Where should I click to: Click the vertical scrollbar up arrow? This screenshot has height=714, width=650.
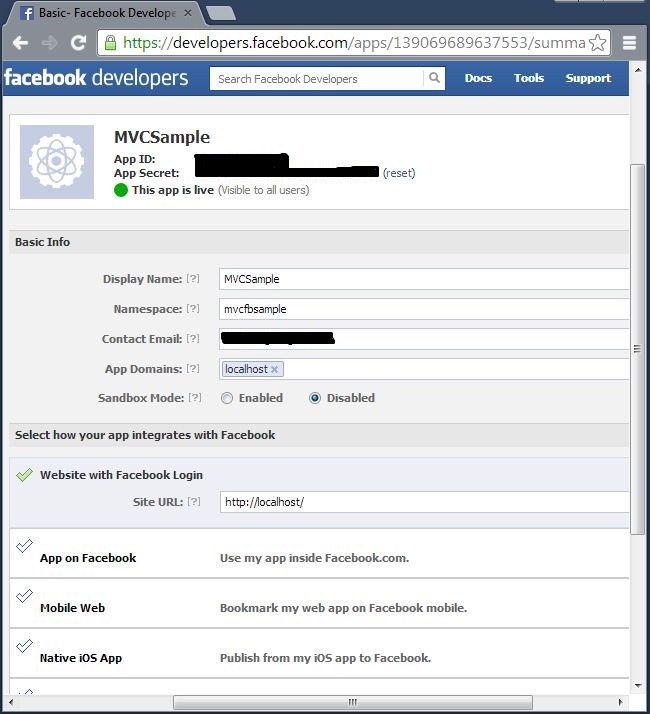(x=638, y=70)
